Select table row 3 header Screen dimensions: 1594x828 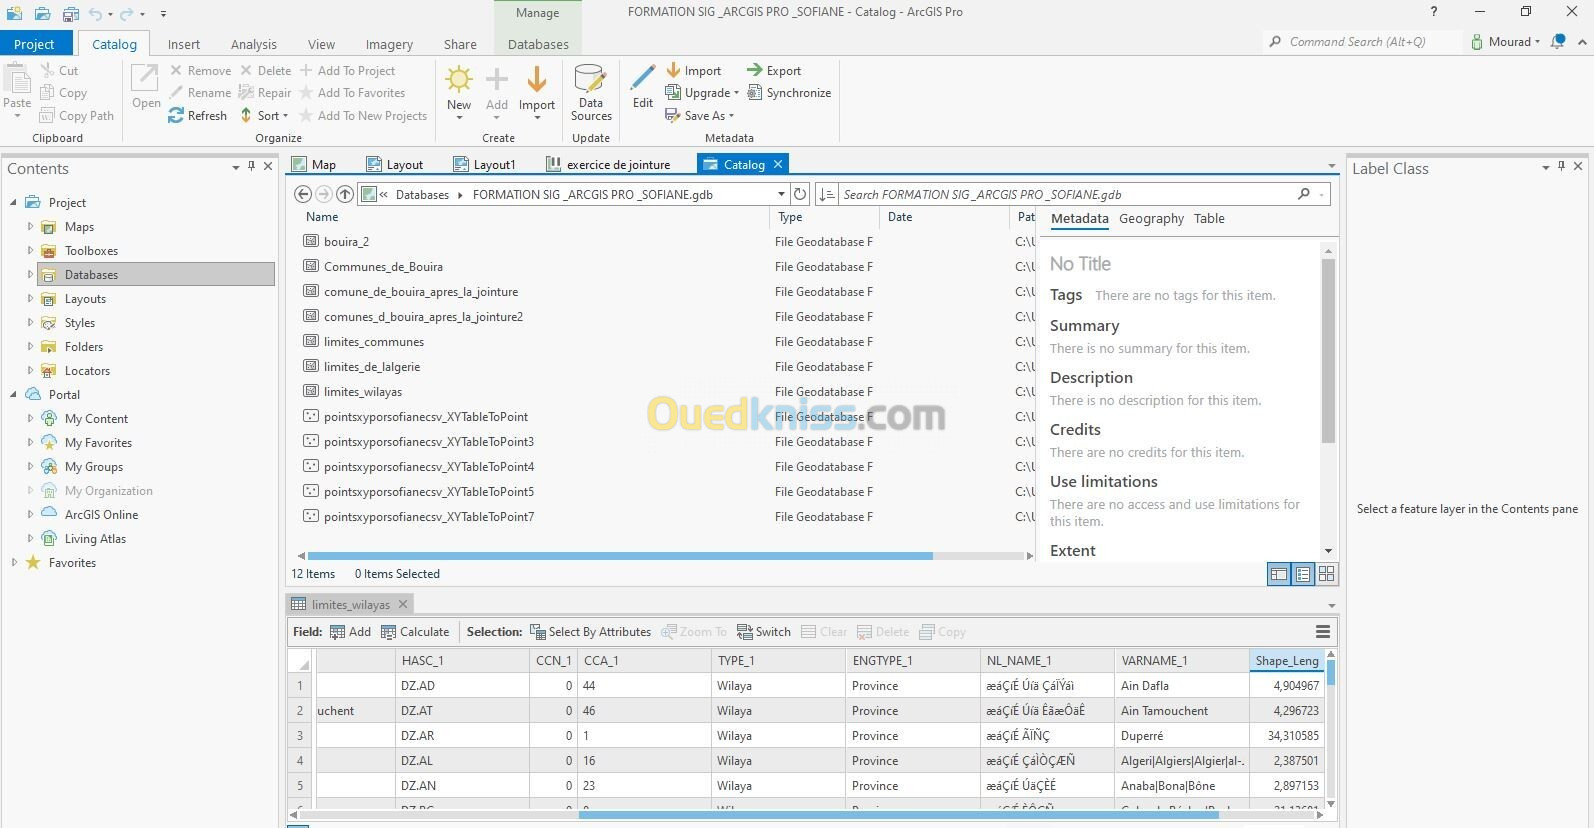[x=300, y=735]
